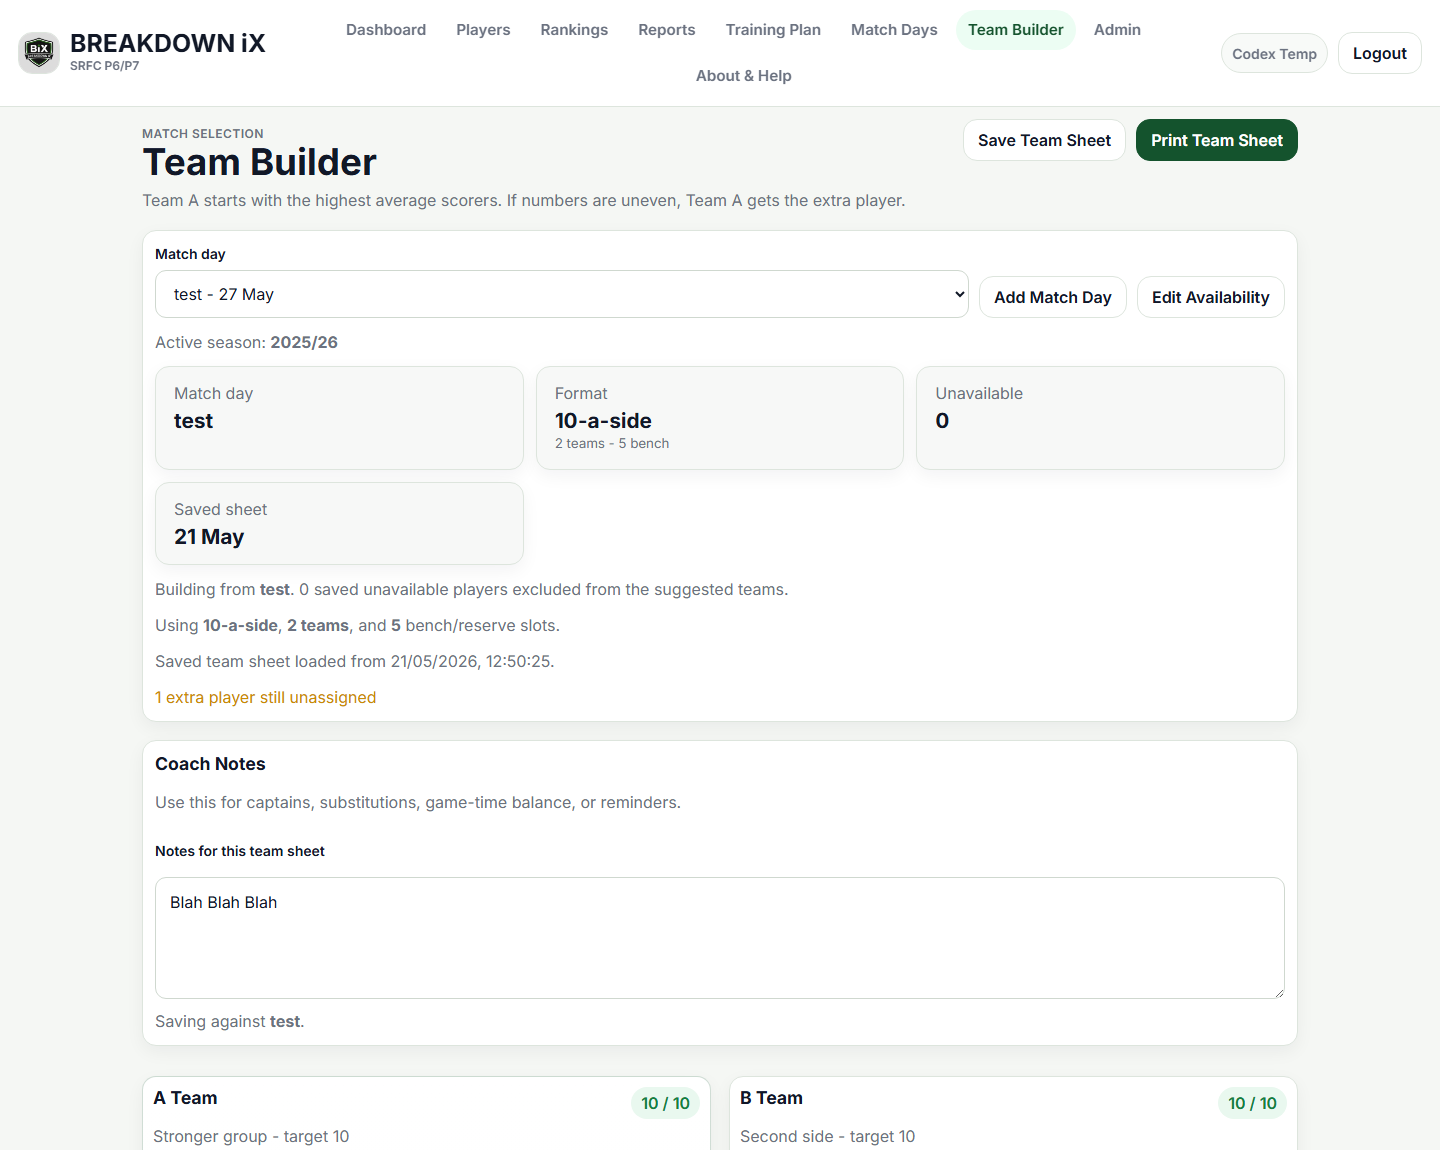The image size is (1440, 1150).
Task: Navigate to Match Days
Action: (x=894, y=30)
